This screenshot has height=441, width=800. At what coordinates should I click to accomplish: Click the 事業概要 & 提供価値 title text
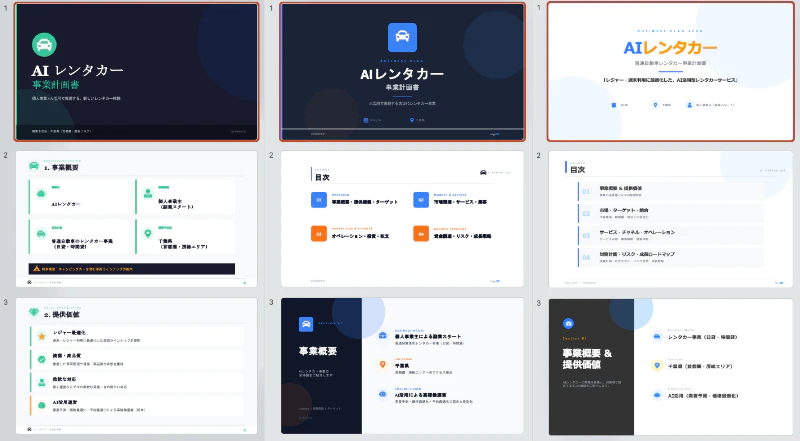click(x=587, y=359)
